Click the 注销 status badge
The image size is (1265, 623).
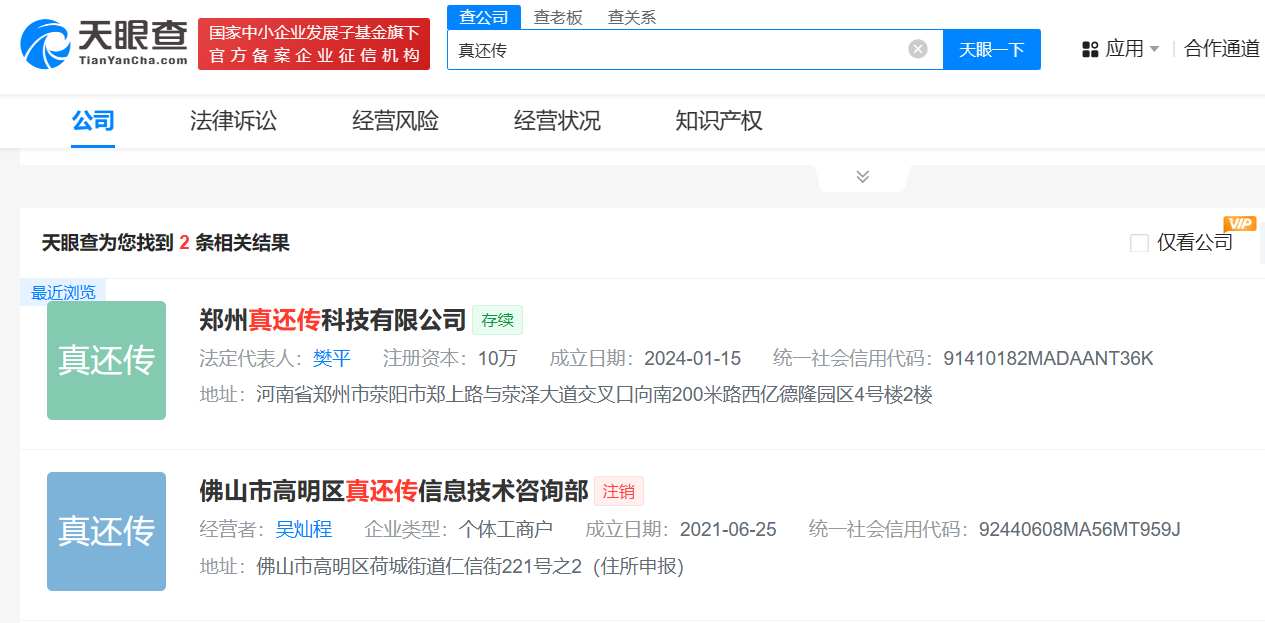coord(618,491)
